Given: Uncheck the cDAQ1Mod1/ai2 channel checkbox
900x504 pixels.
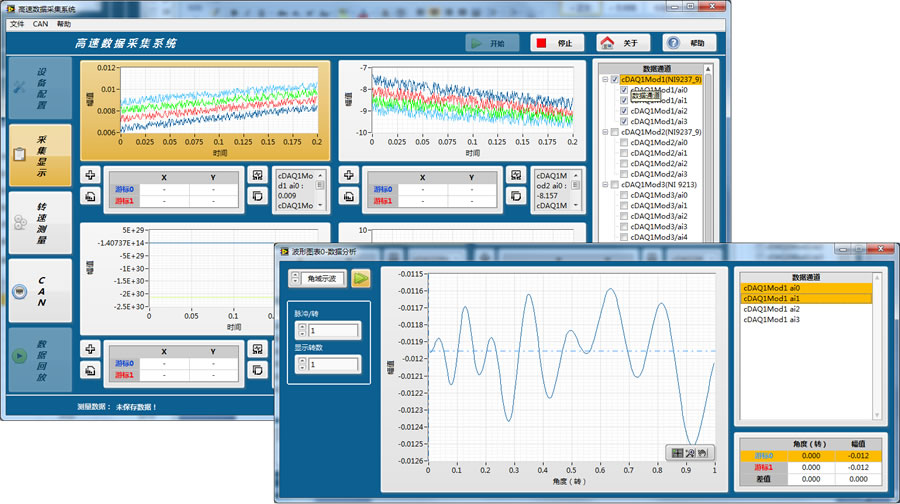Looking at the screenshot, I should click(625, 111).
